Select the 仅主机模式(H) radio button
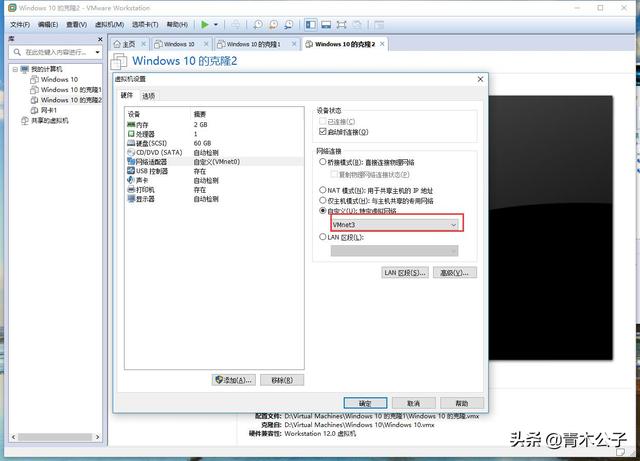Screen dimensions: 640x461 coord(322,200)
